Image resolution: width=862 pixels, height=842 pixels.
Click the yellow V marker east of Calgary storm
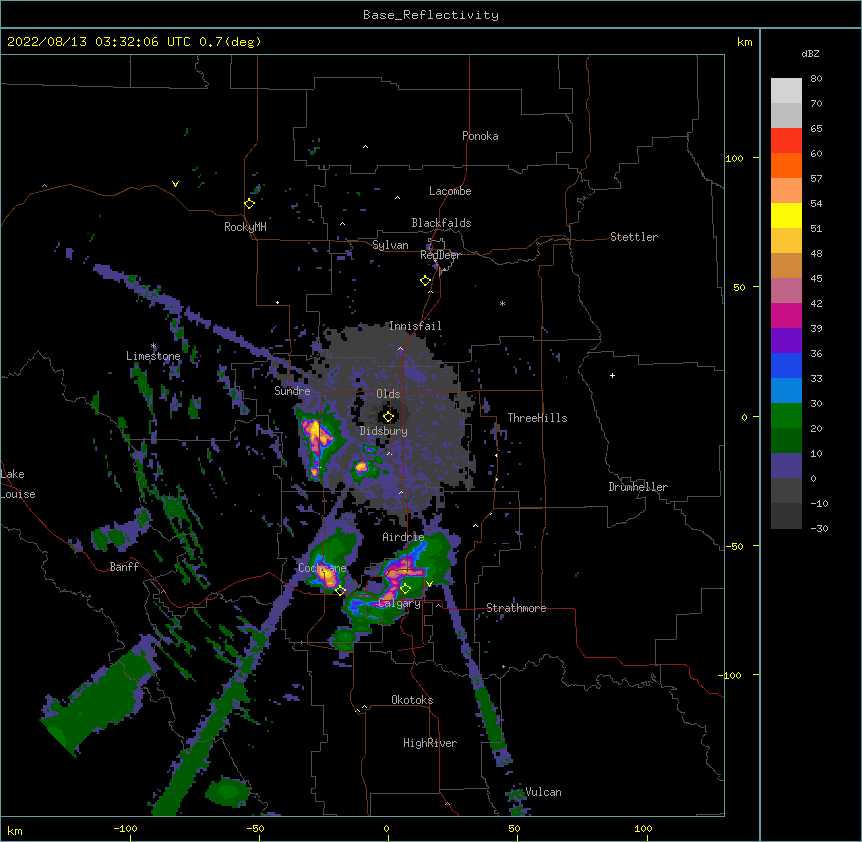(x=429, y=584)
